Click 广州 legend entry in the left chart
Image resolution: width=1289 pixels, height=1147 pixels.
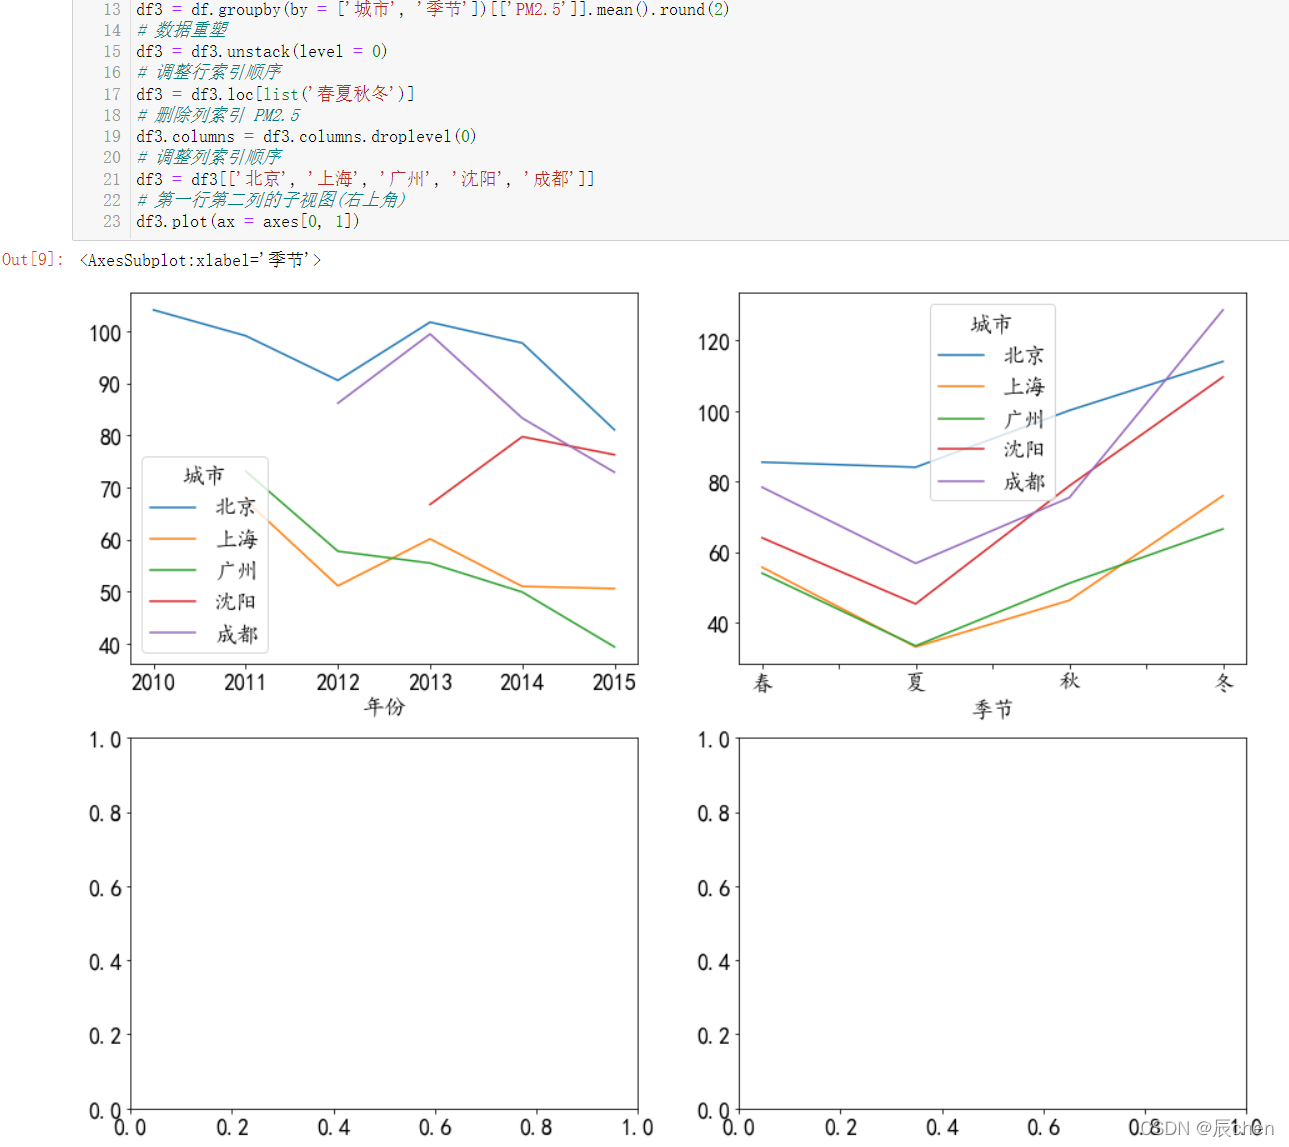(203, 570)
